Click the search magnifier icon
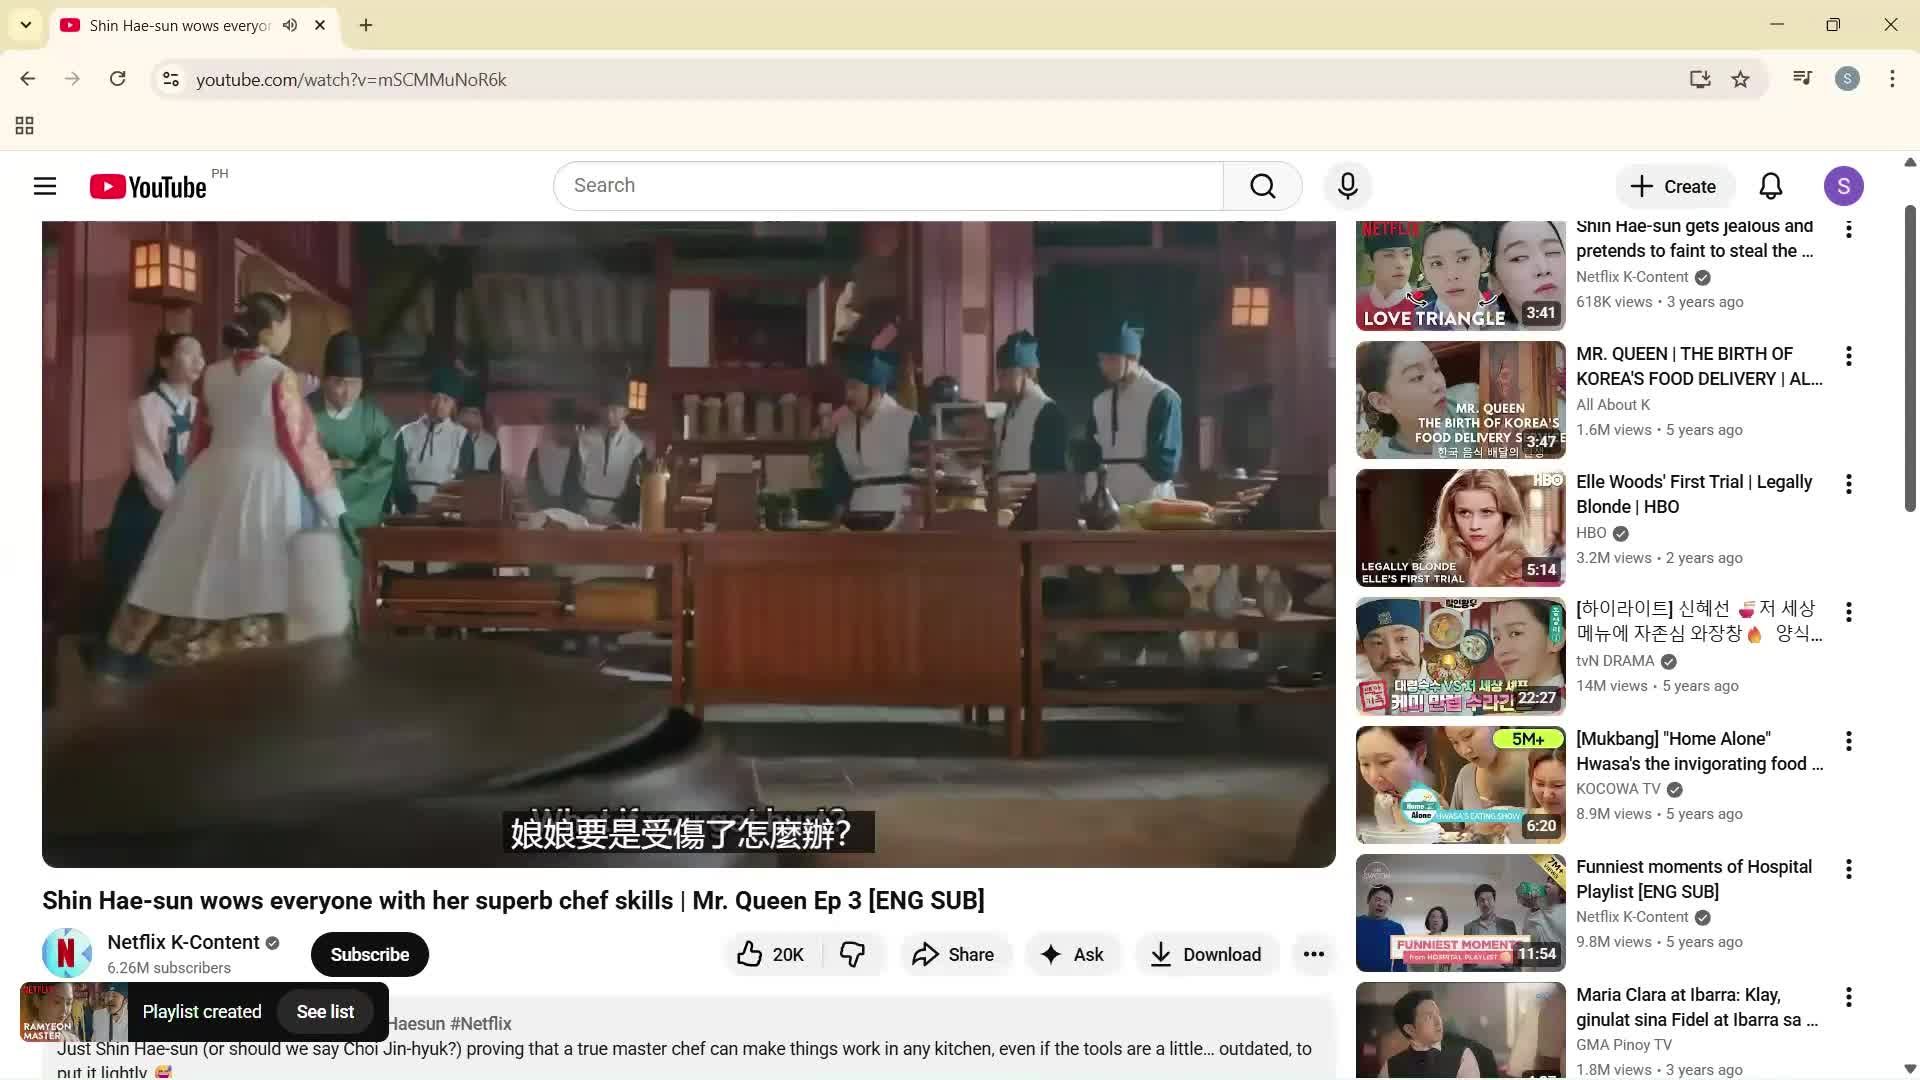Image resolution: width=1920 pixels, height=1080 pixels. click(x=1262, y=186)
